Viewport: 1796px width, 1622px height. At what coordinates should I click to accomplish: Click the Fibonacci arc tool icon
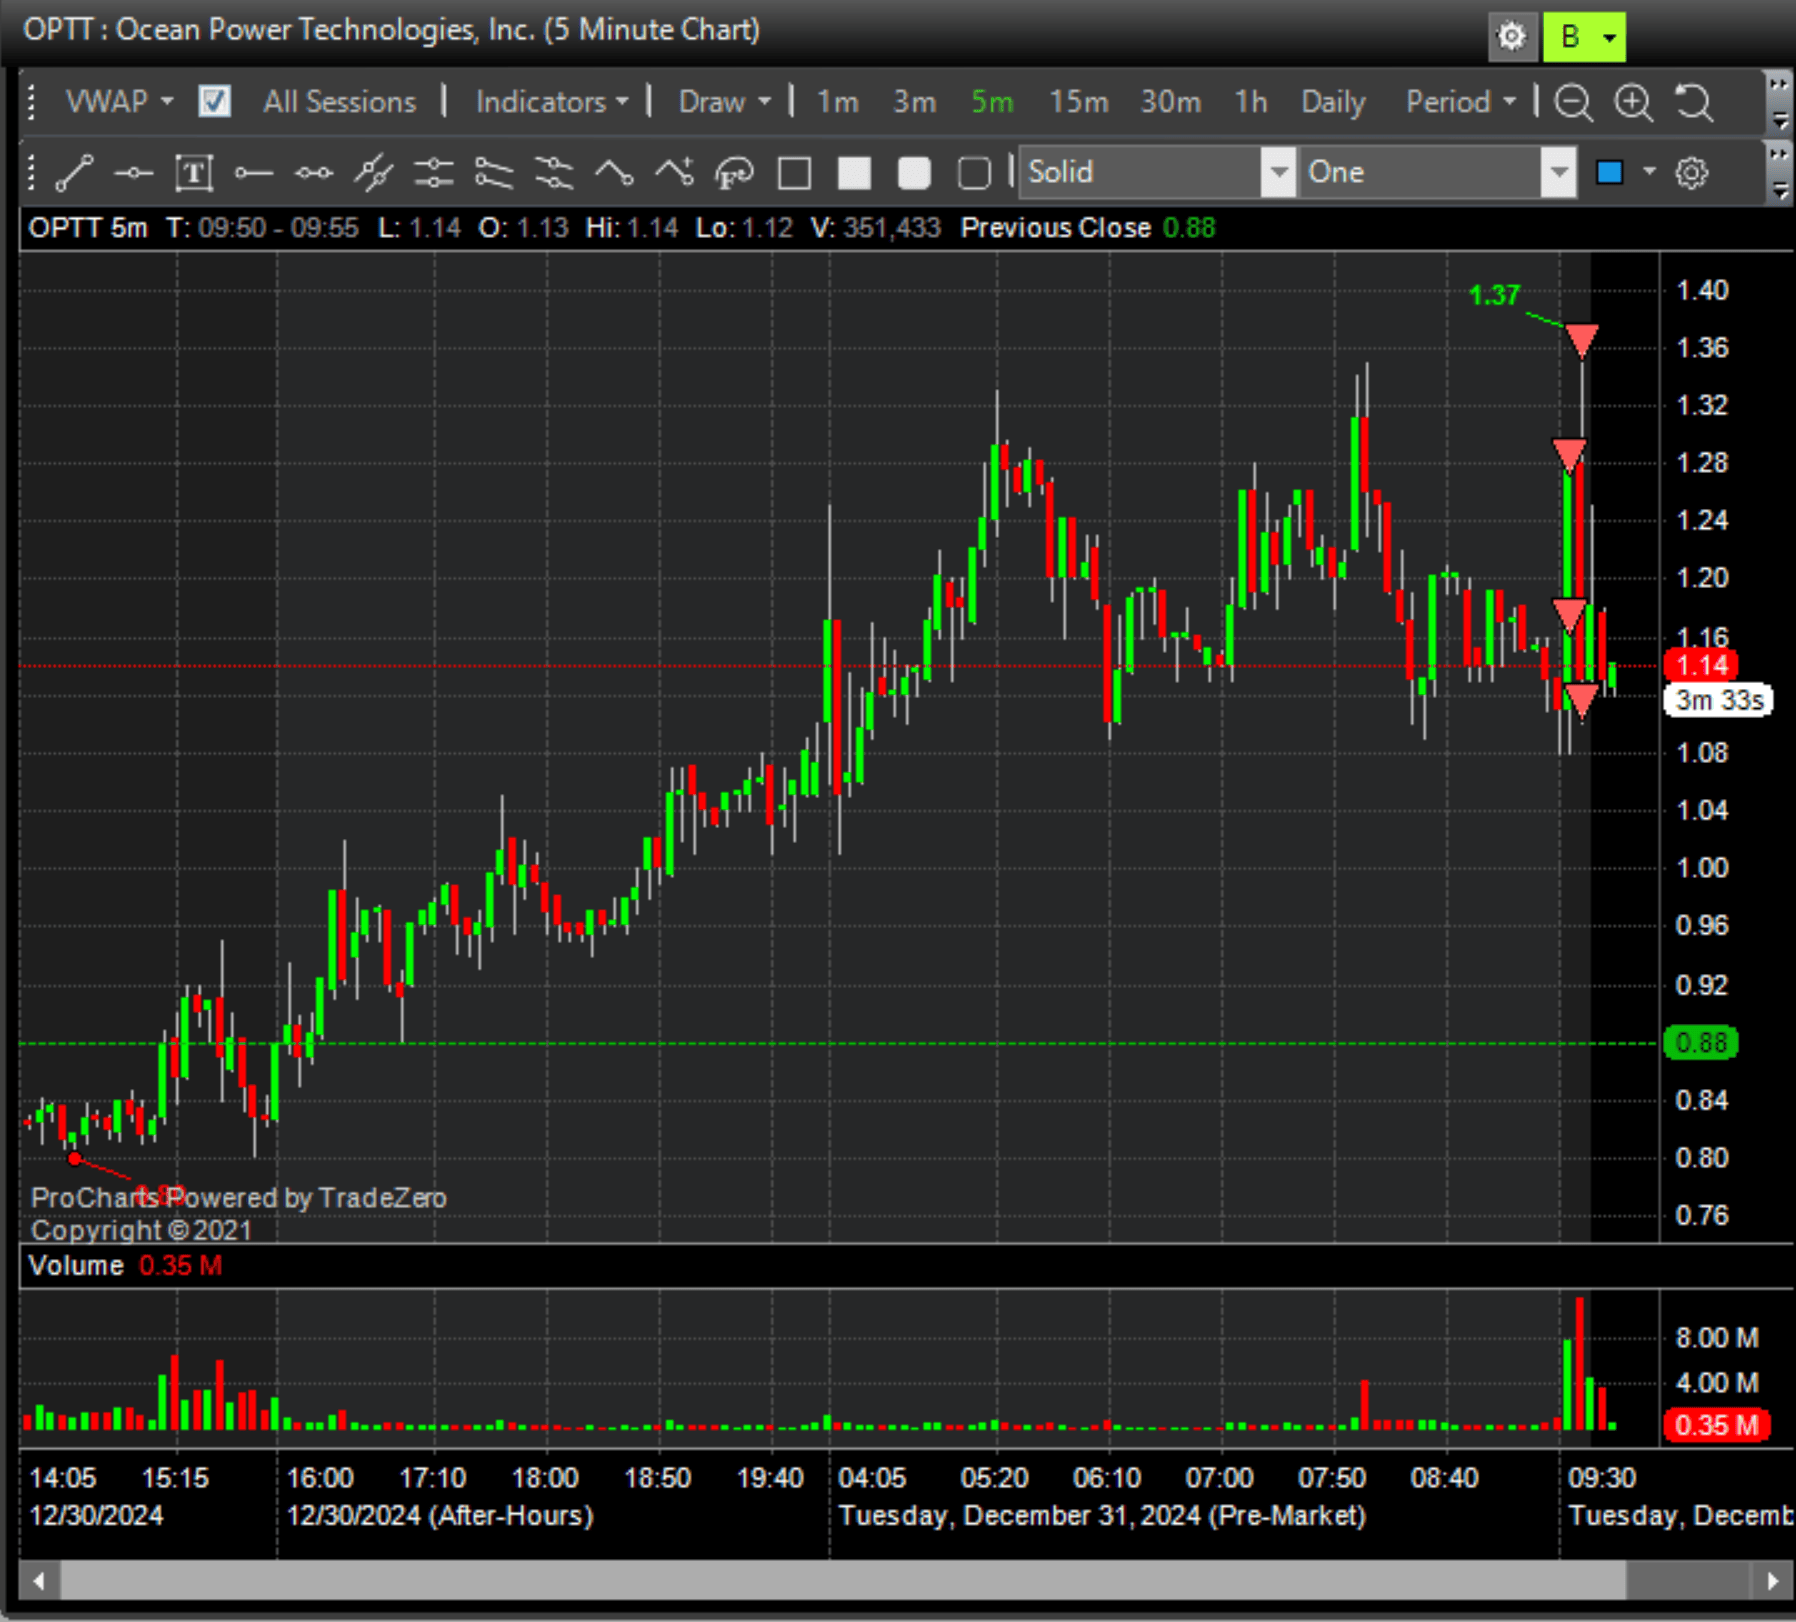point(734,173)
